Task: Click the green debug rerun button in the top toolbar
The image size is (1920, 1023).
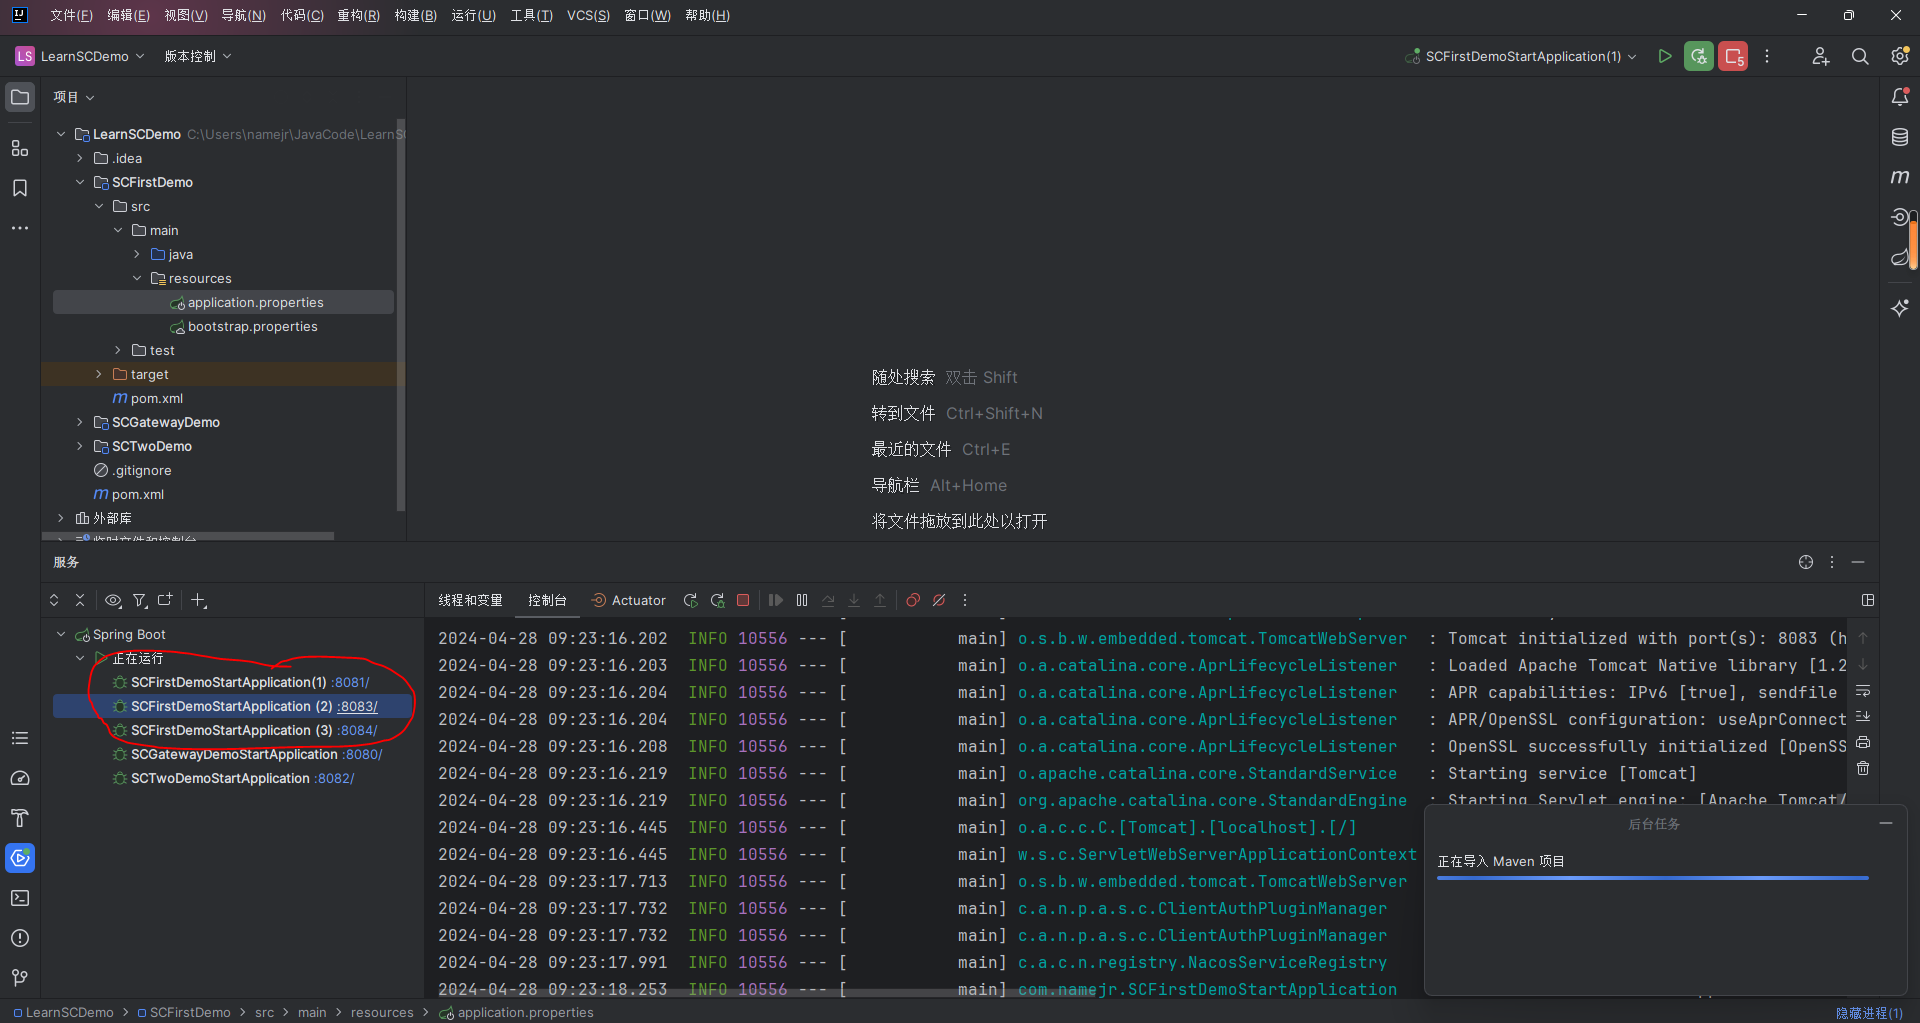Action: coord(1699,56)
